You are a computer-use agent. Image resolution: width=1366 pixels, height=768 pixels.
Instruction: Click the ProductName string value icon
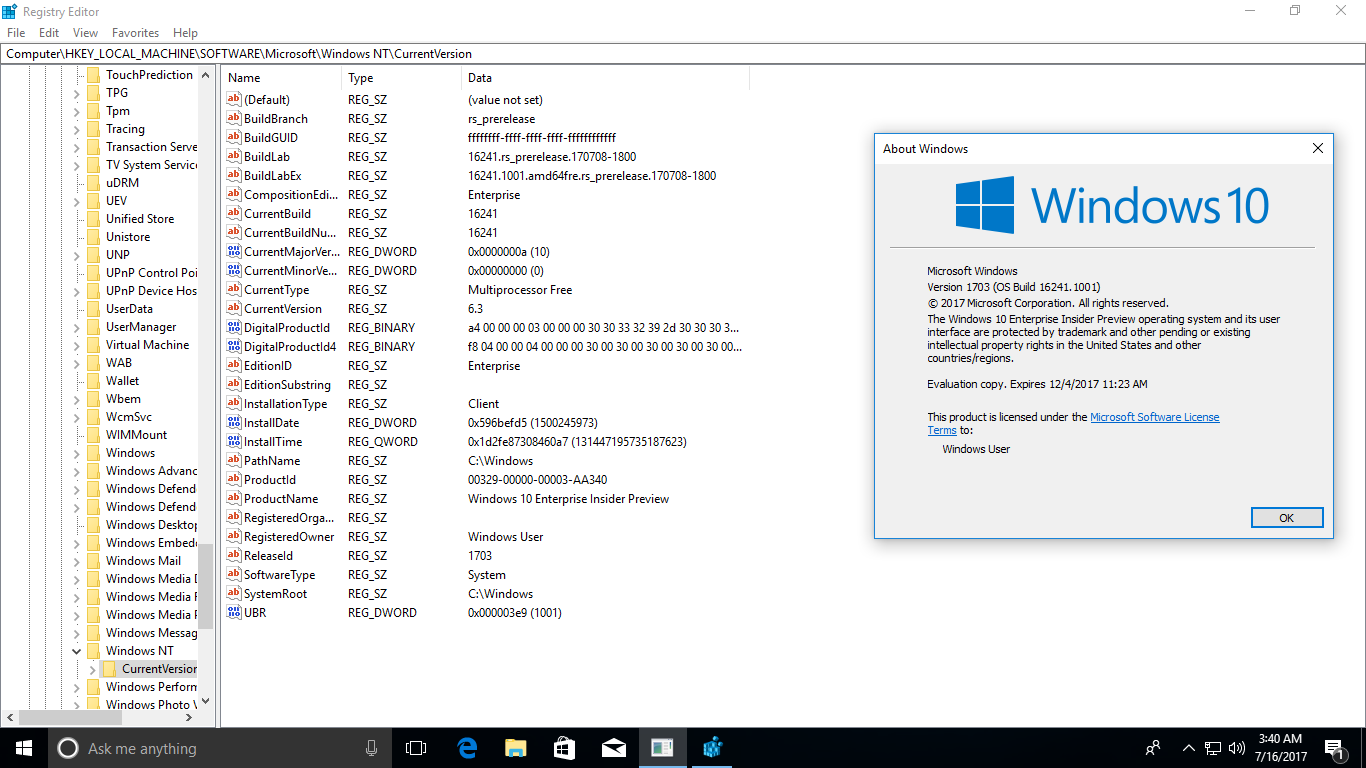[234, 499]
